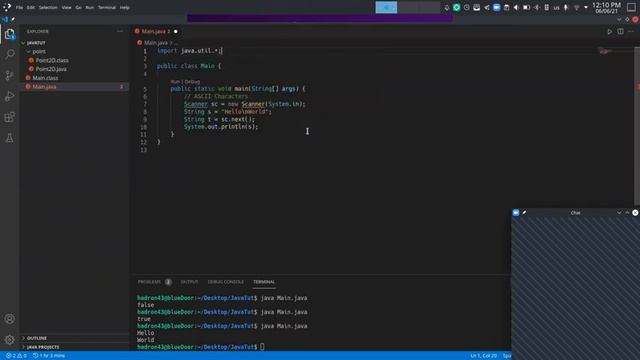Open the Run and Debug view
This screenshot has width=640, height=360.
point(9,96)
